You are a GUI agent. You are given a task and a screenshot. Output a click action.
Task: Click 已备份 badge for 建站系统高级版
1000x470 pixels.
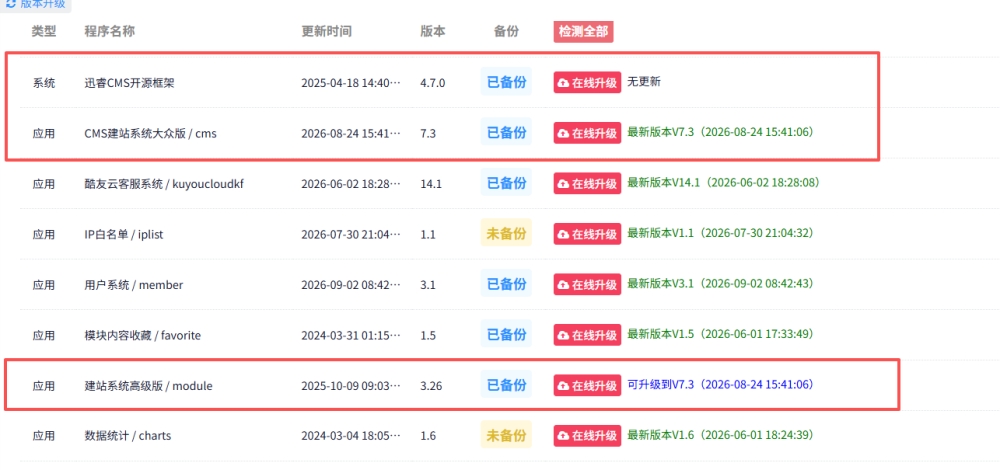pyautogui.click(x=506, y=386)
